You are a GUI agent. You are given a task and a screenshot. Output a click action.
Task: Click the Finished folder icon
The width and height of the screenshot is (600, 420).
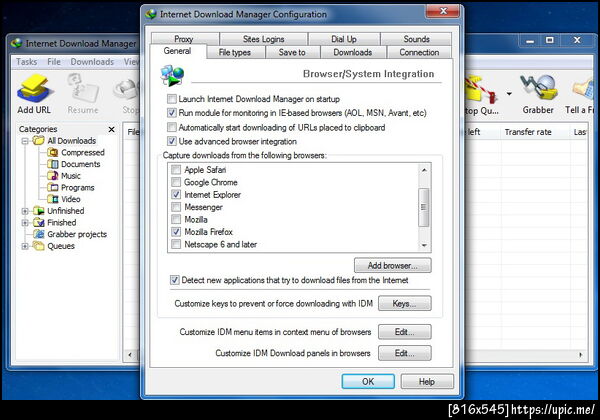38,222
